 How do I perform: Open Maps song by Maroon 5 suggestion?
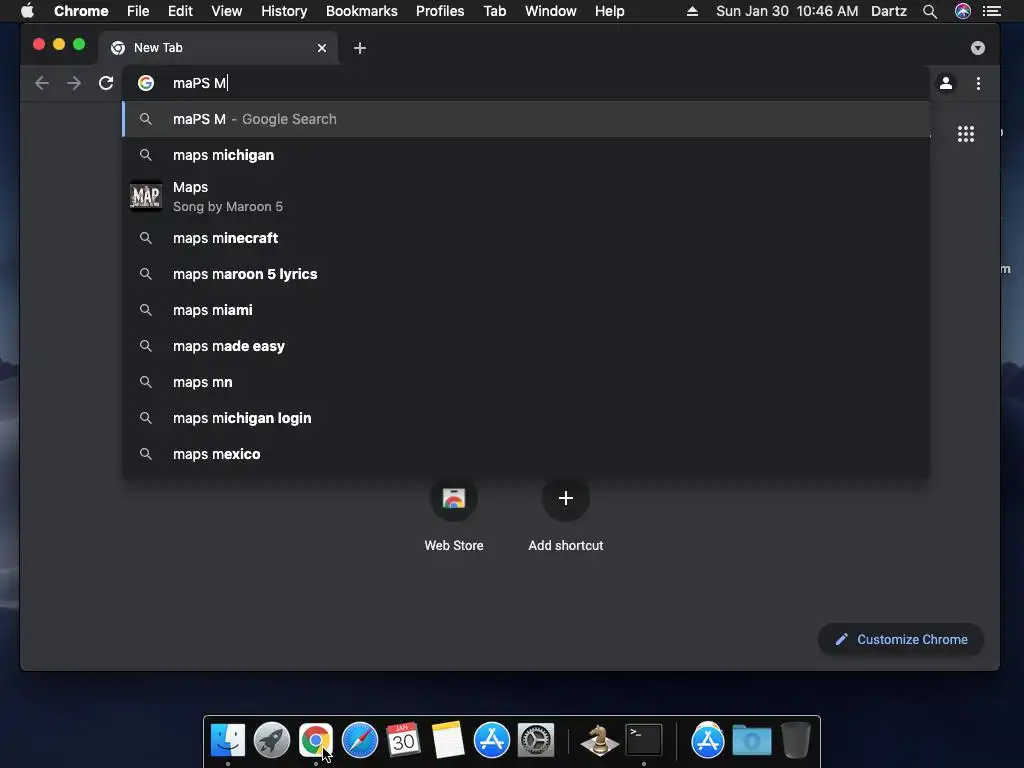[526, 197]
